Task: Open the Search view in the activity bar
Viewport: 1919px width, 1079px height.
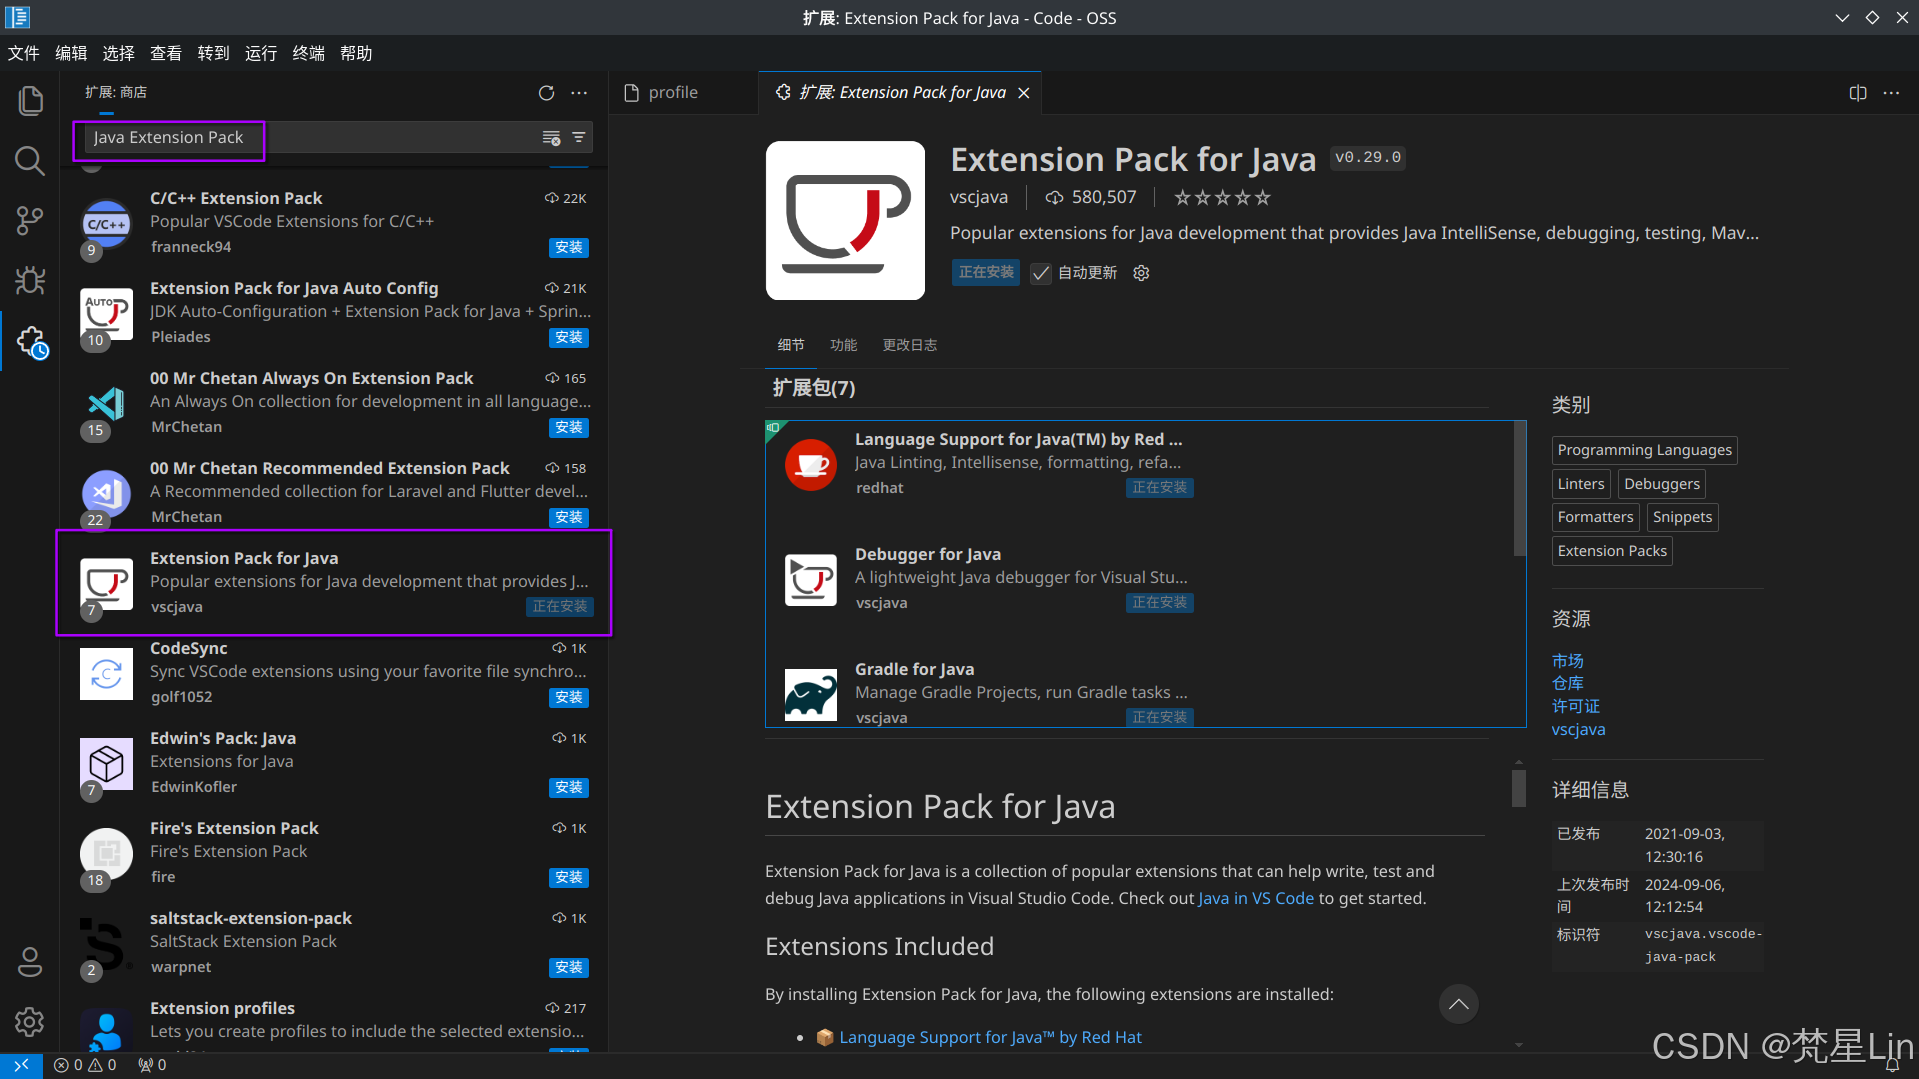Action: tap(29, 160)
